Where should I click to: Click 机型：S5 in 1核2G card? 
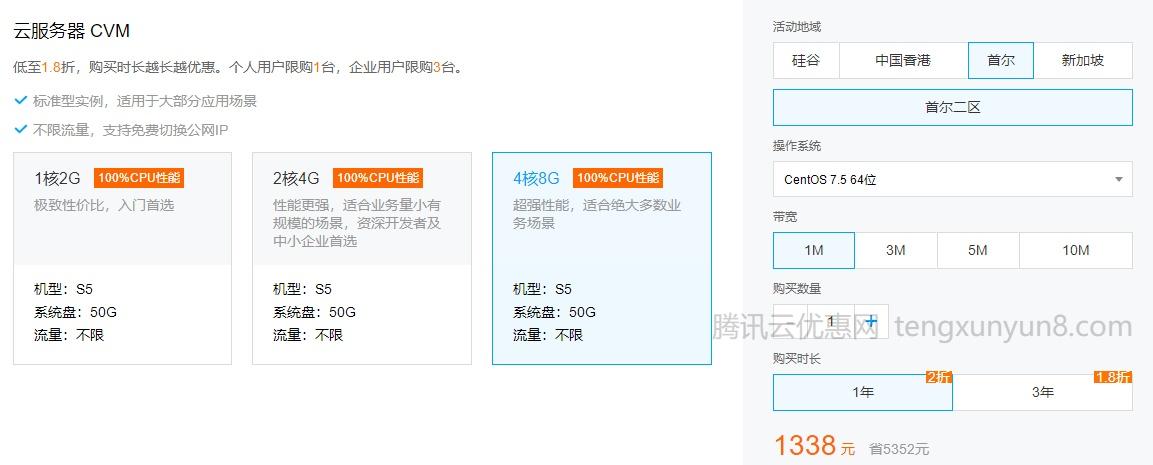(63, 289)
